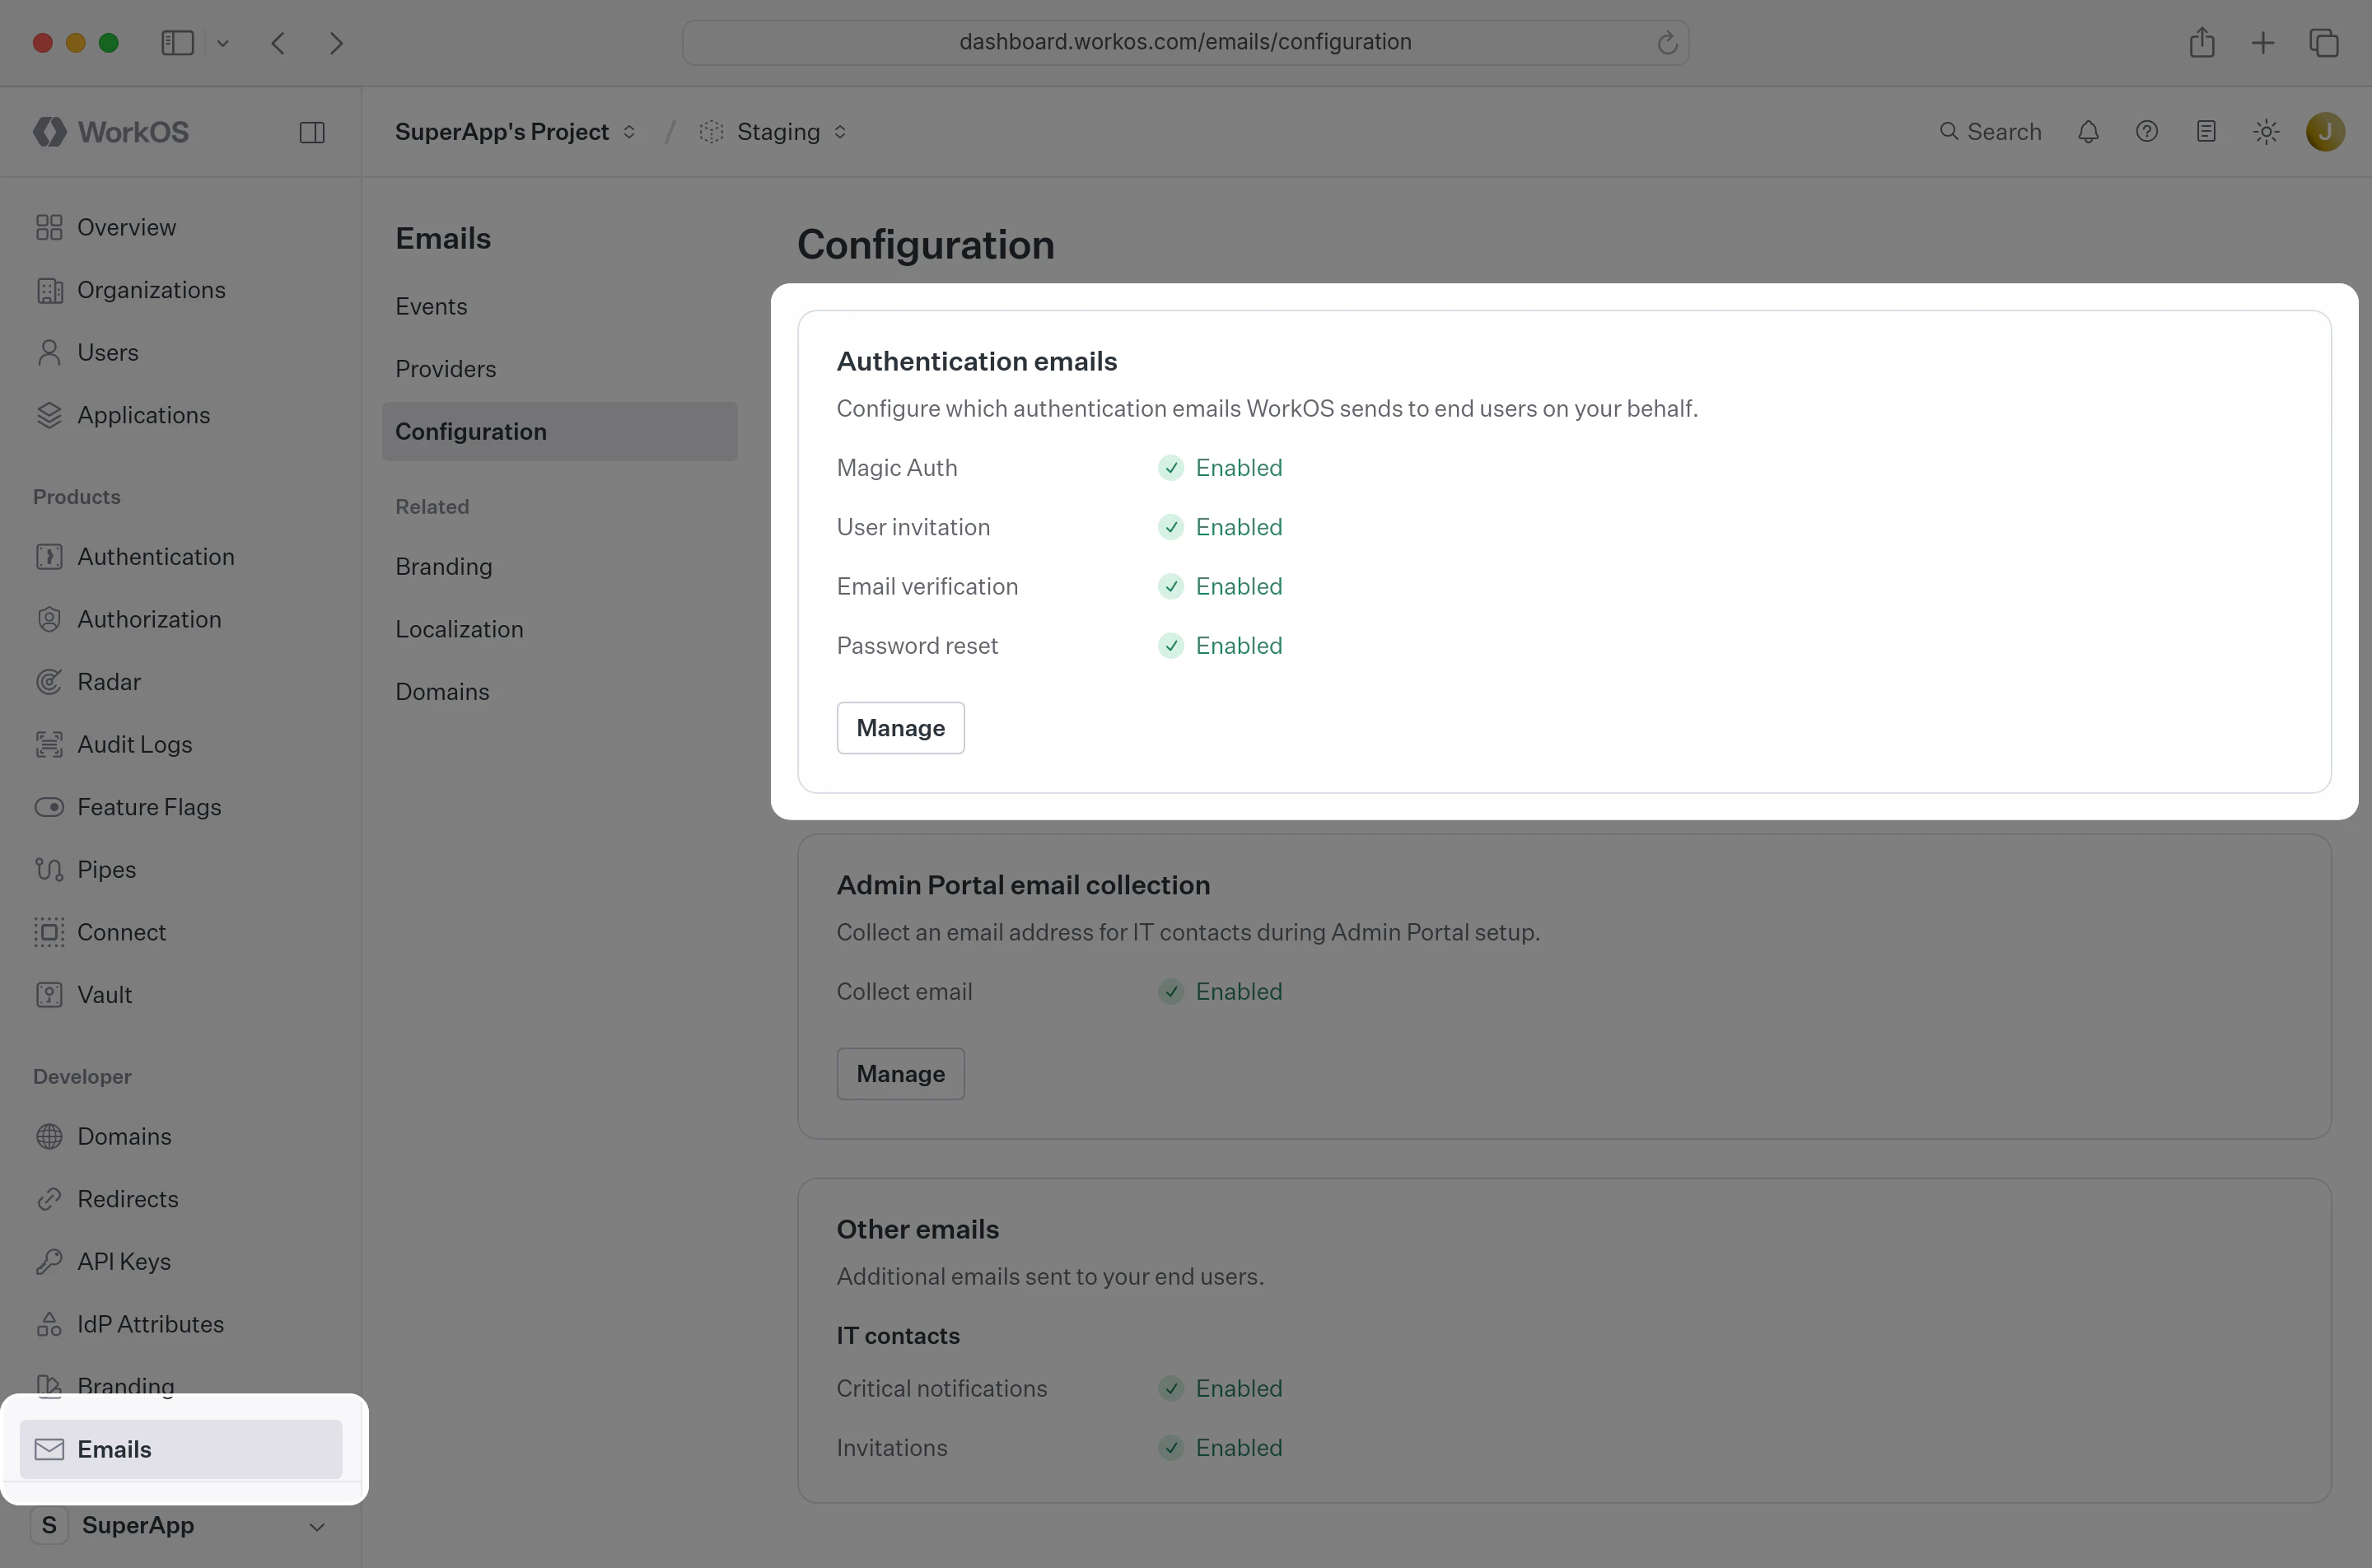Click the Connect icon in sidebar
This screenshot has height=1568, width=2372.
tap(49, 932)
